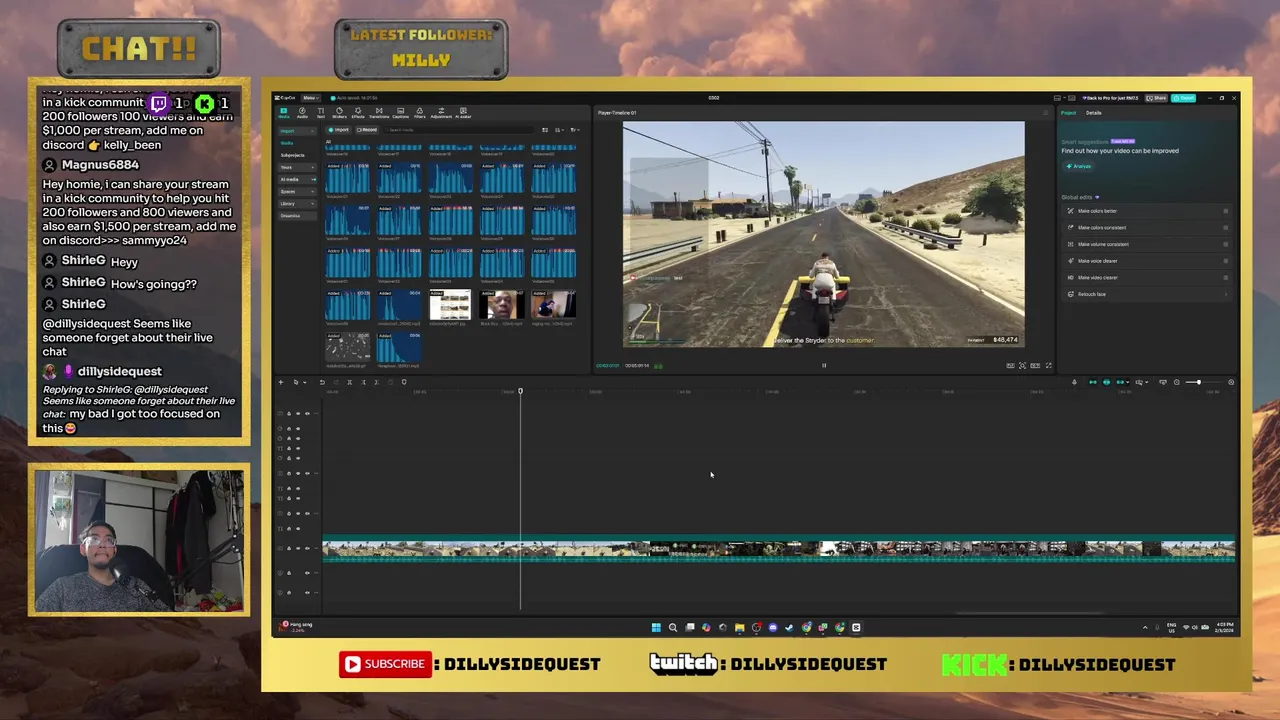Image resolution: width=1280 pixels, height=720 pixels.
Task: Open the Adjustment tool tab
Action: click(441, 112)
